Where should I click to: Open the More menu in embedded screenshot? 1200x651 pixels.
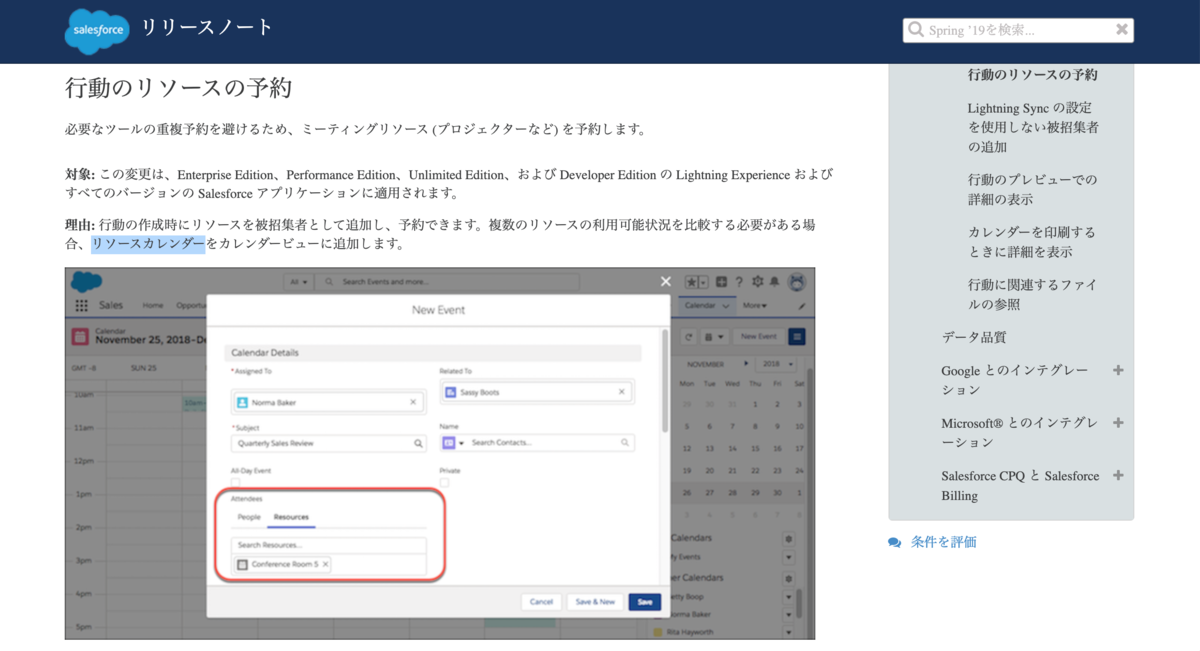coord(754,305)
